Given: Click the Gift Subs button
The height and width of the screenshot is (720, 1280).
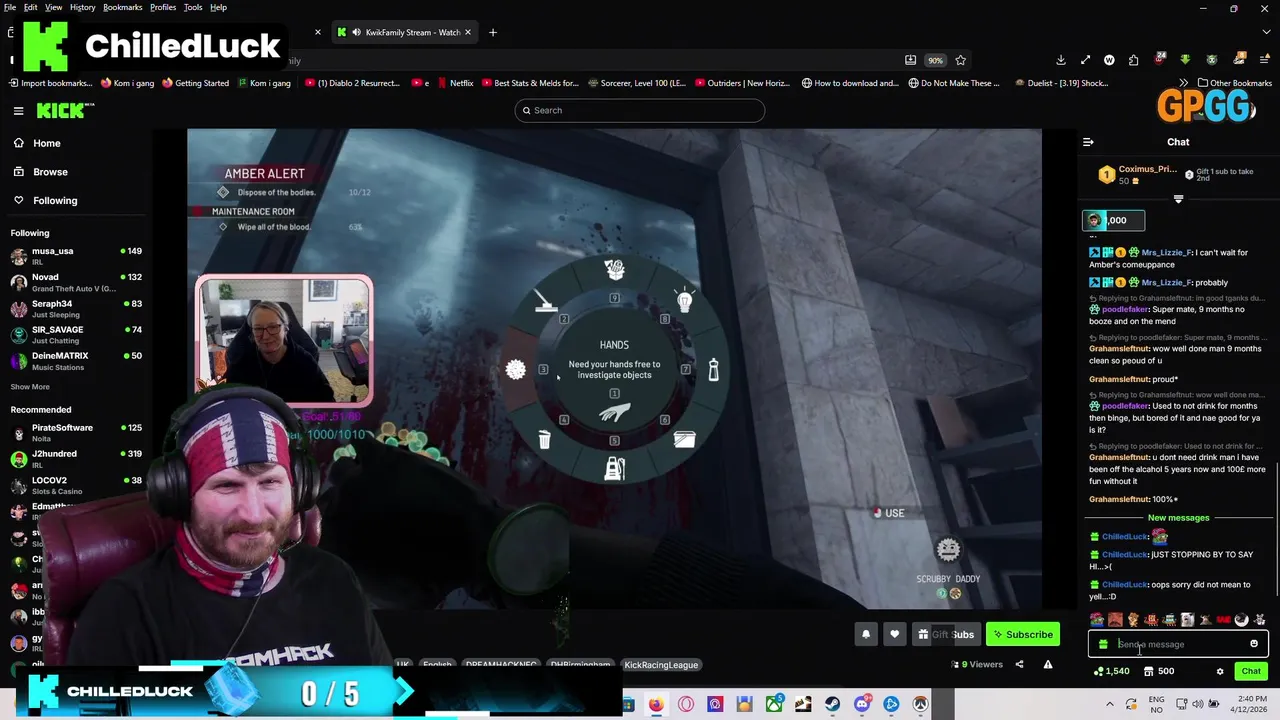Looking at the screenshot, I should click(945, 634).
